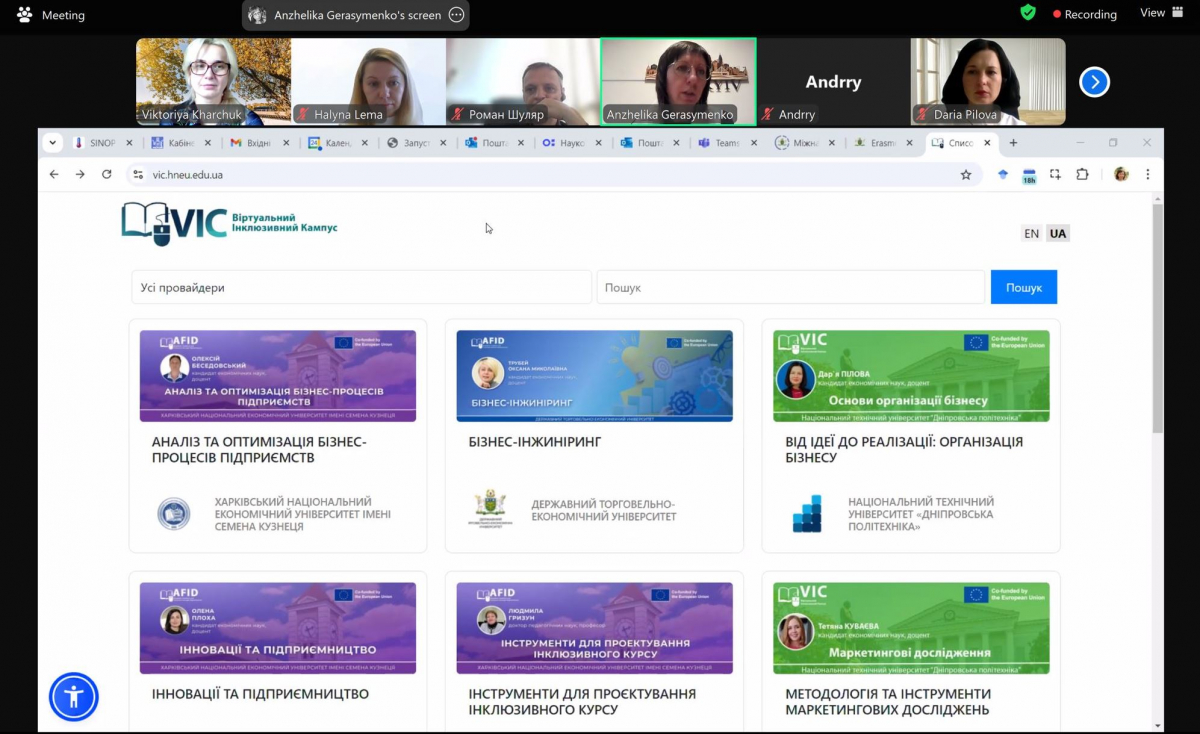Open the Chrome extensions puzzle icon
This screenshot has width=1200, height=734.
point(1082,174)
